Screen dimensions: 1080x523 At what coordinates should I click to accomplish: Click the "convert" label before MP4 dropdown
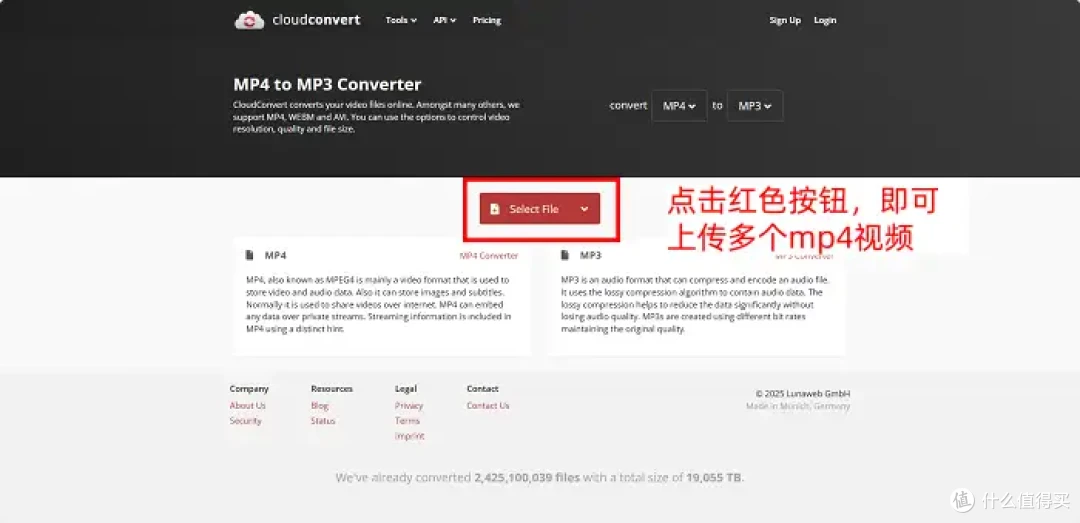pos(628,106)
